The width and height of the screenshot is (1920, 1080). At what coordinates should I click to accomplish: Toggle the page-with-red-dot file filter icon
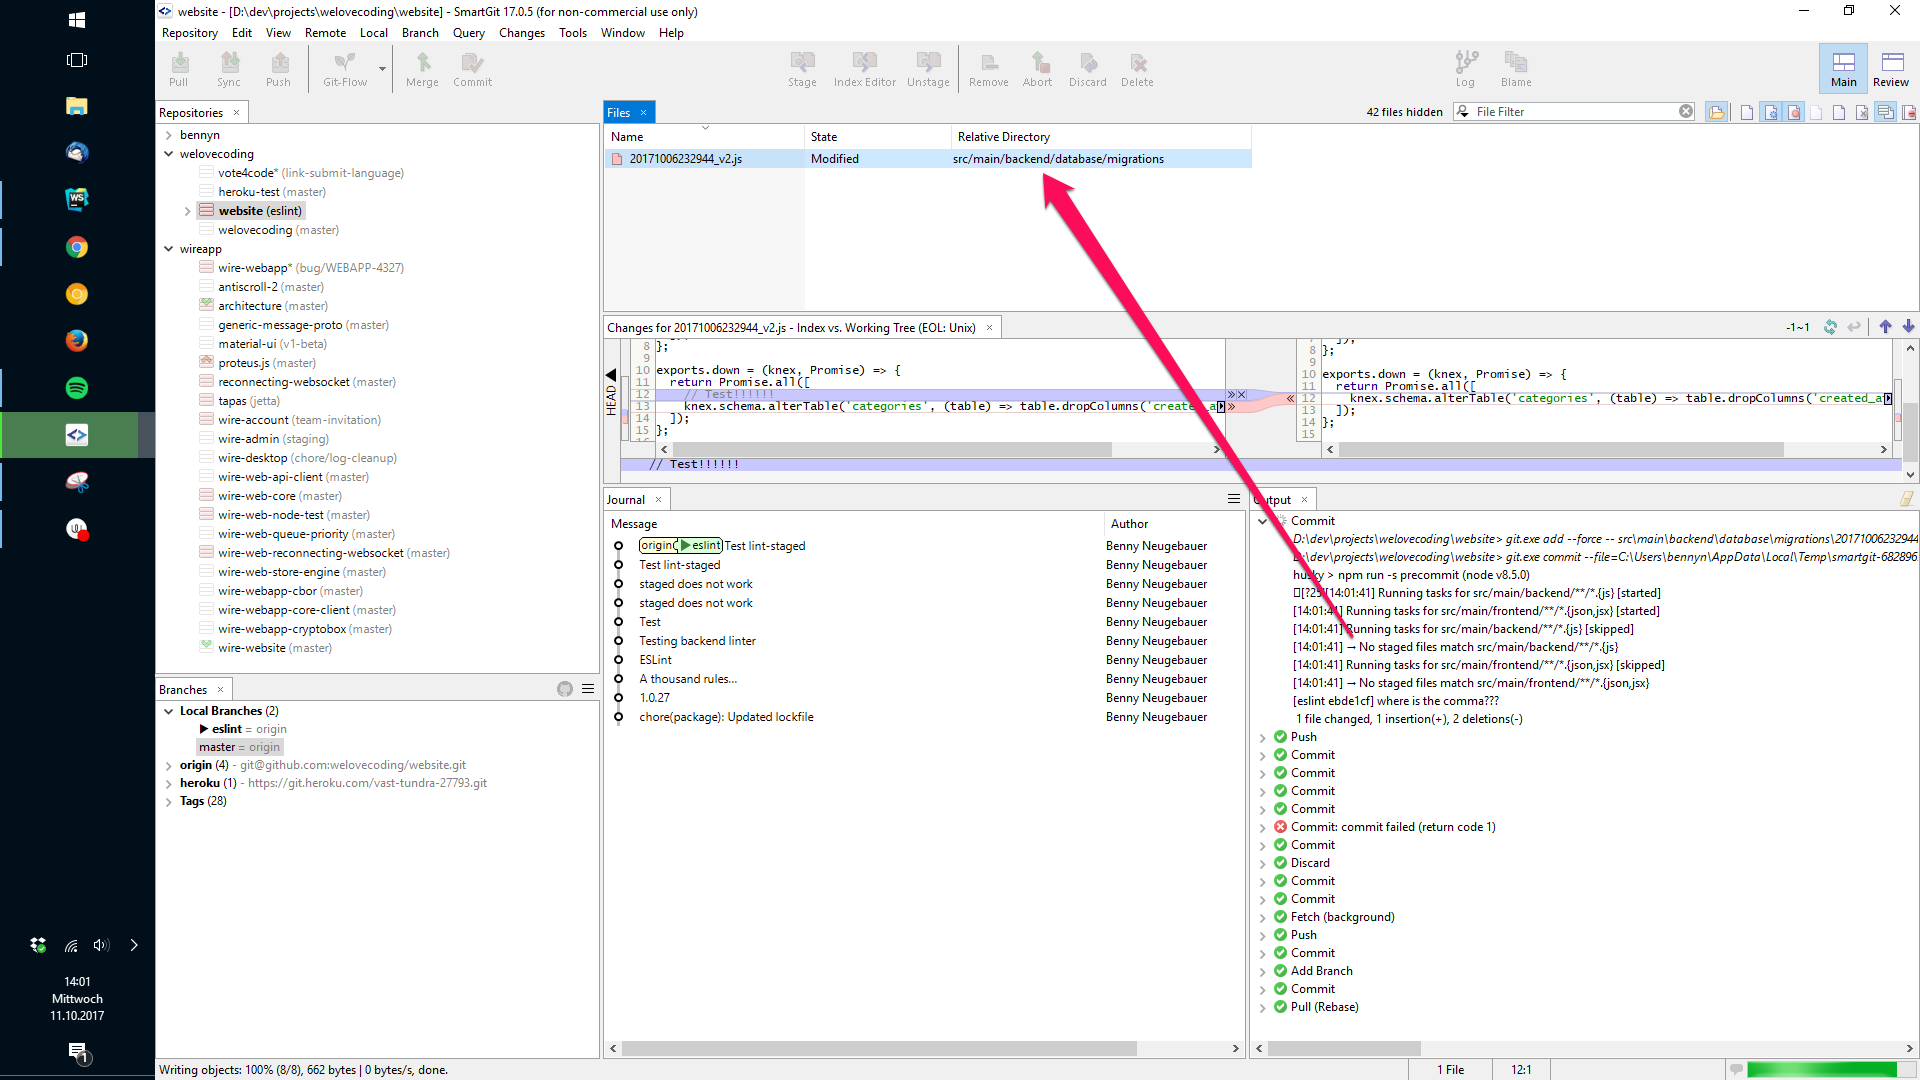[x=1794, y=112]
